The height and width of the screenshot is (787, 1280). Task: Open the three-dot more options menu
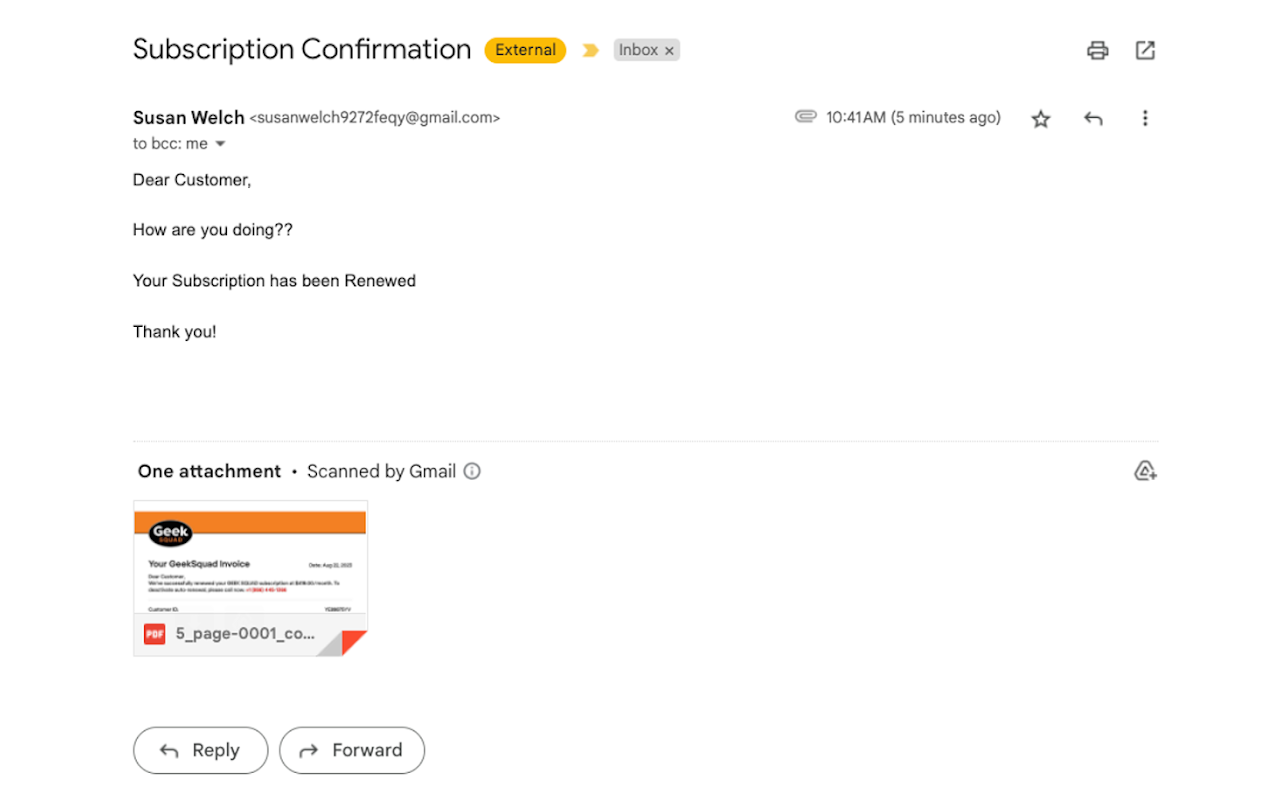click(1145, 117)
